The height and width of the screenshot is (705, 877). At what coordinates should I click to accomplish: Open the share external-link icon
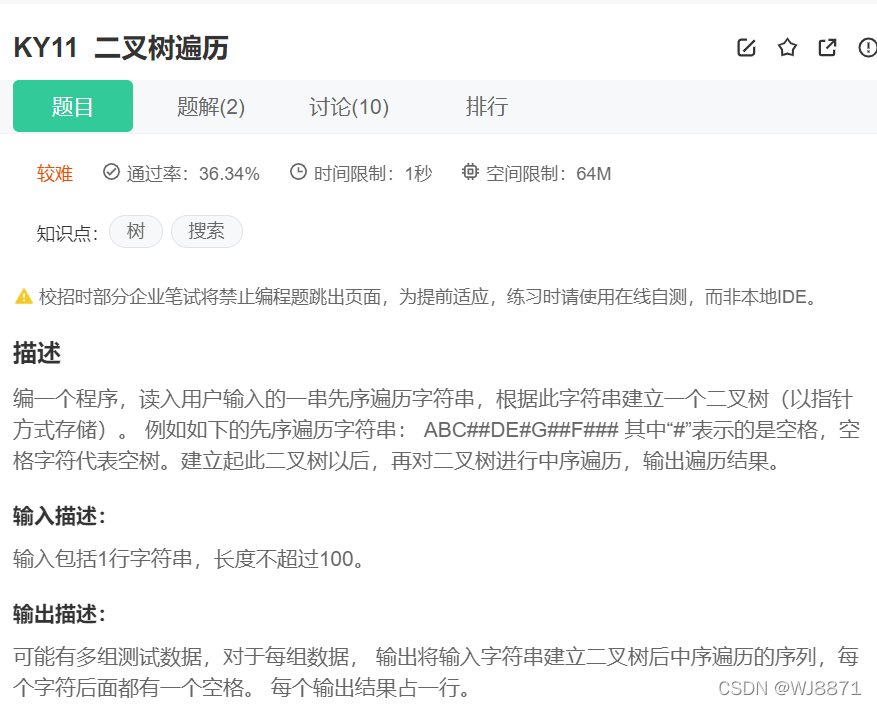point(827,48)
